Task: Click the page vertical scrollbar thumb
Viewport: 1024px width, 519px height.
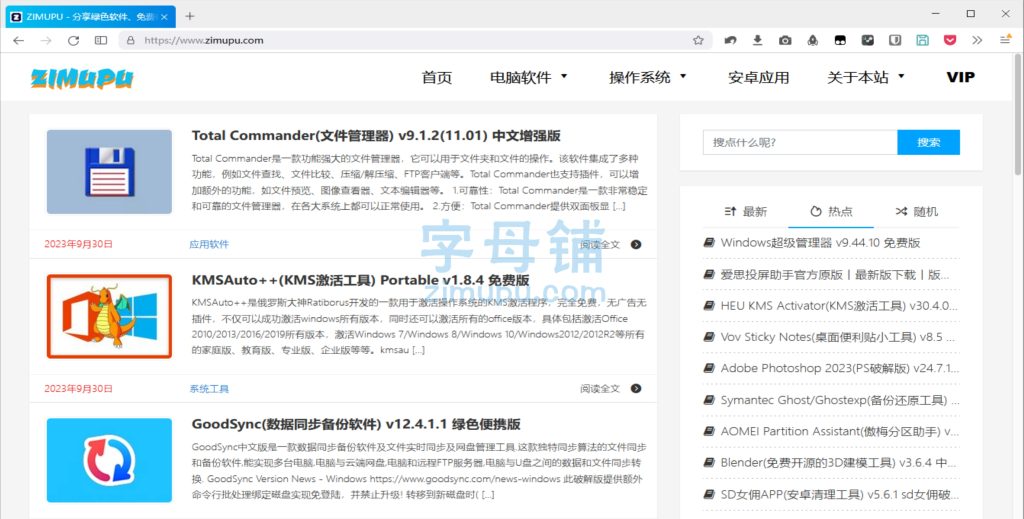Action: [x=1017, y=116]
